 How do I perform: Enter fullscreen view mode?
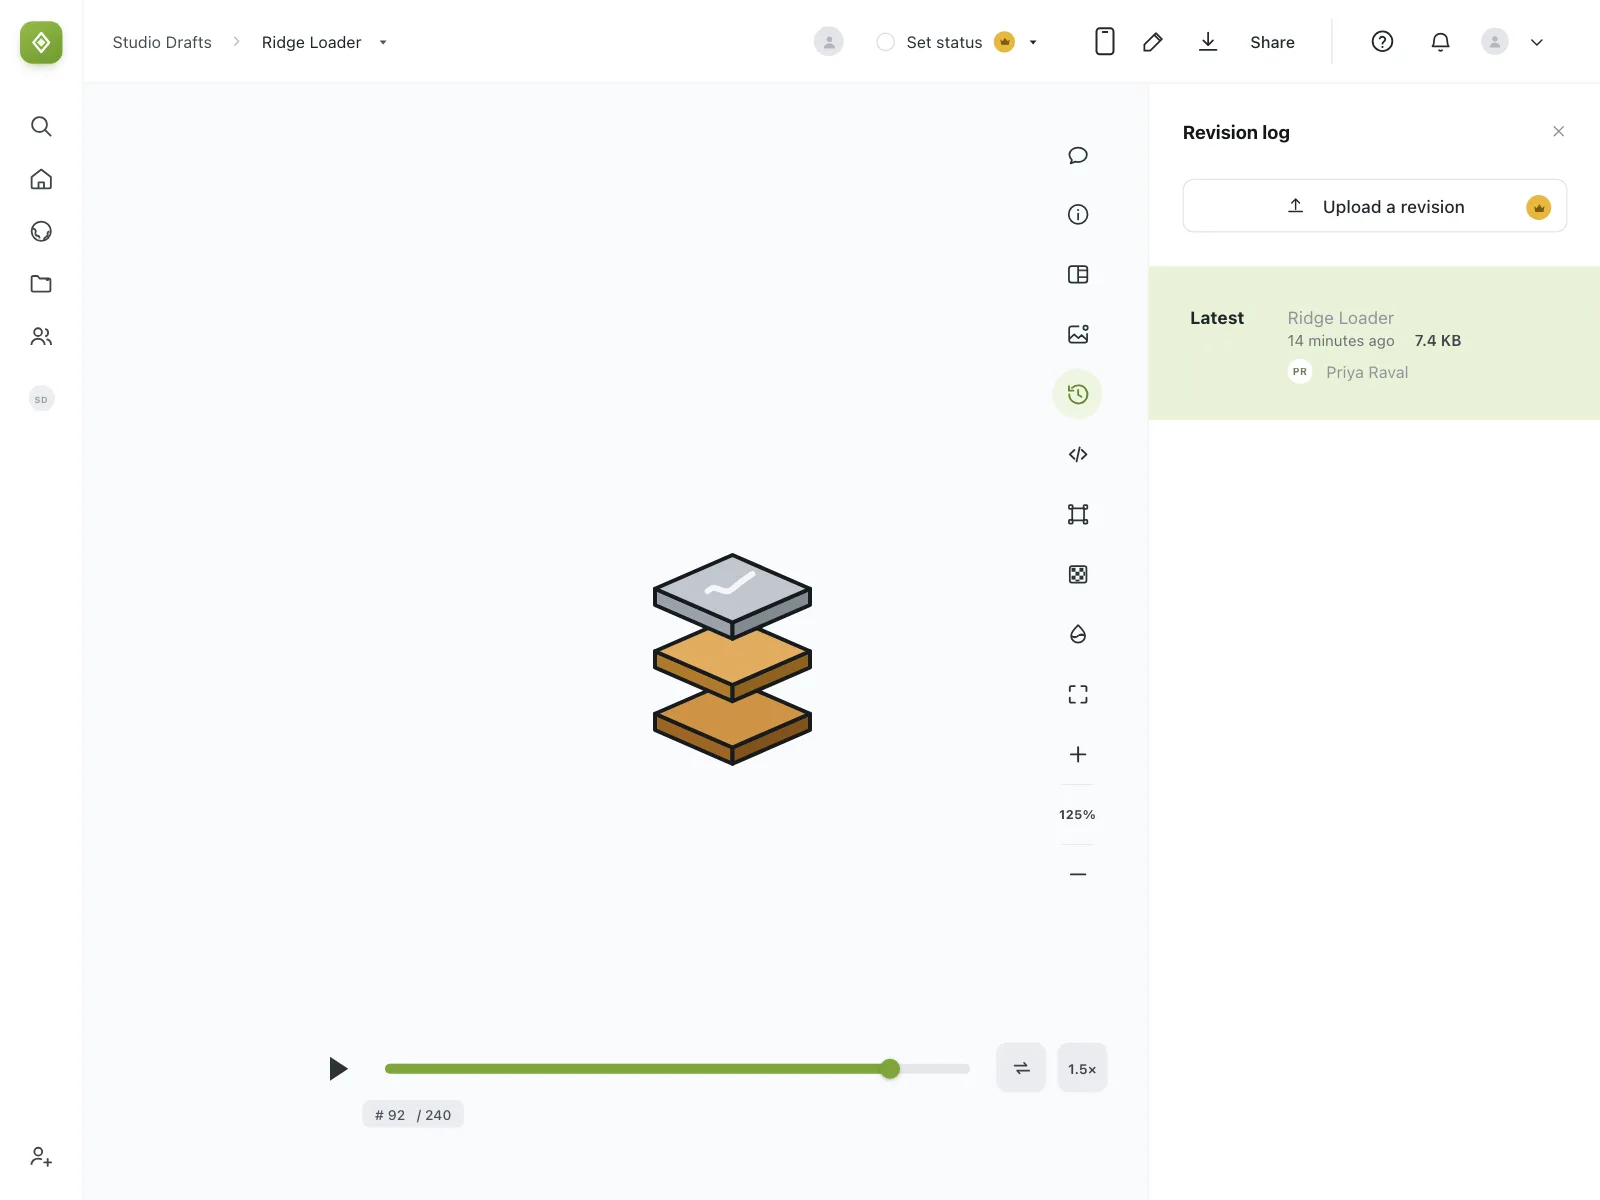pos(1078,694)
